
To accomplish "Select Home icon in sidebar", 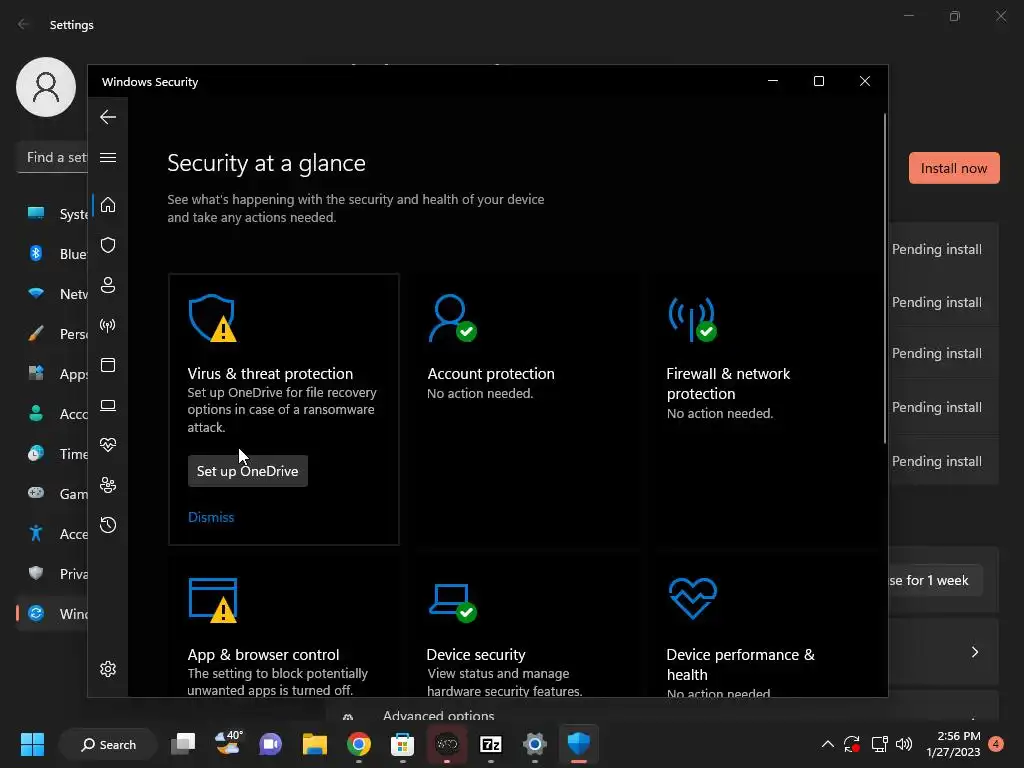I will (108, 205).
